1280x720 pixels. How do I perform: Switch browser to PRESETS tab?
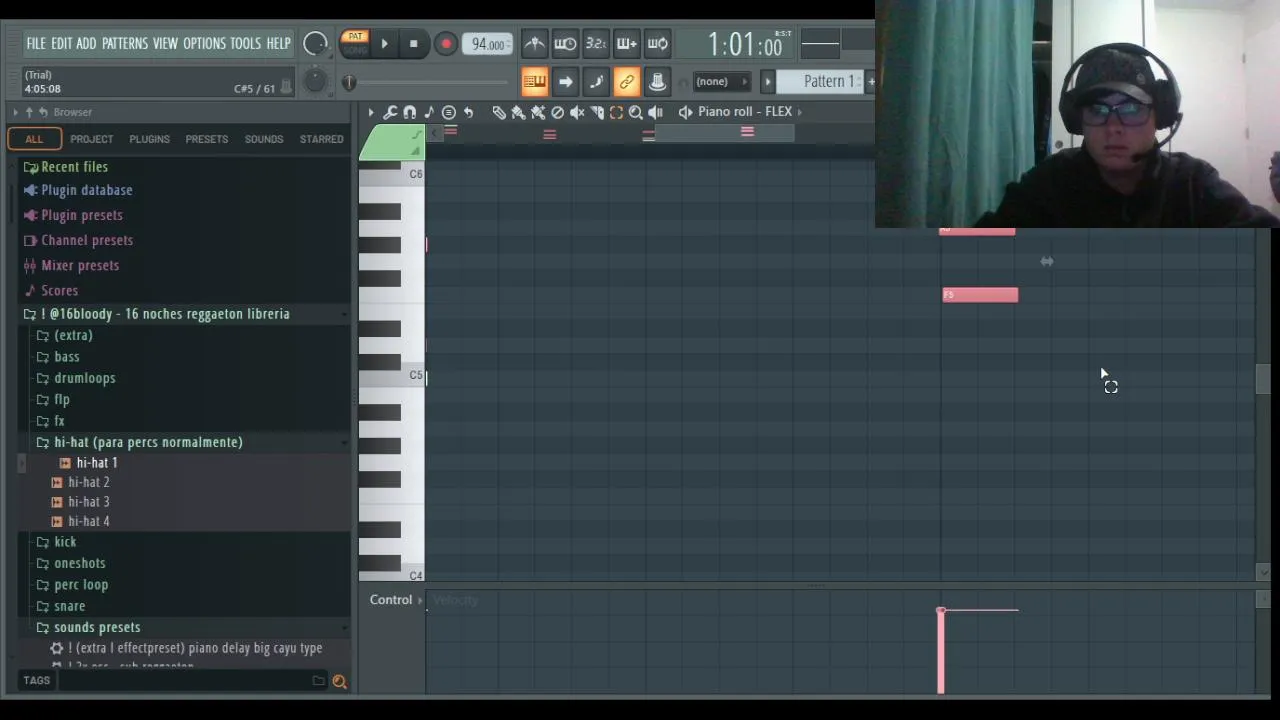coord(207,139)
